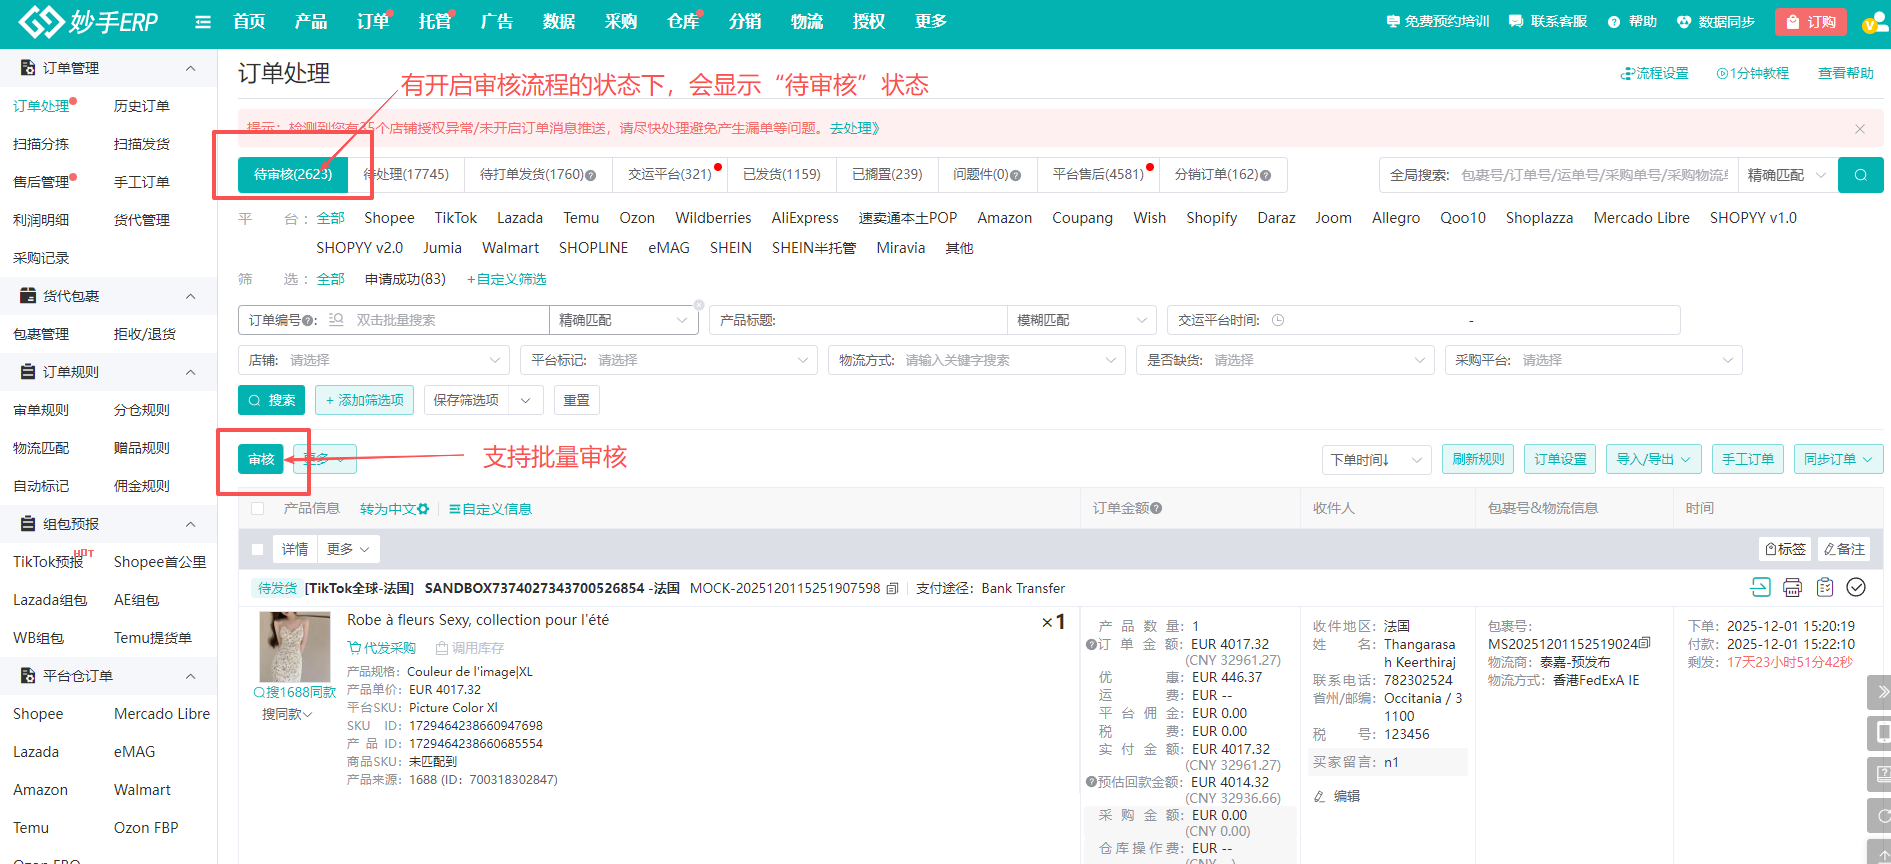
Task: Open the global search 精确匹配 dropdown
Action: [x=1787, y=175]
